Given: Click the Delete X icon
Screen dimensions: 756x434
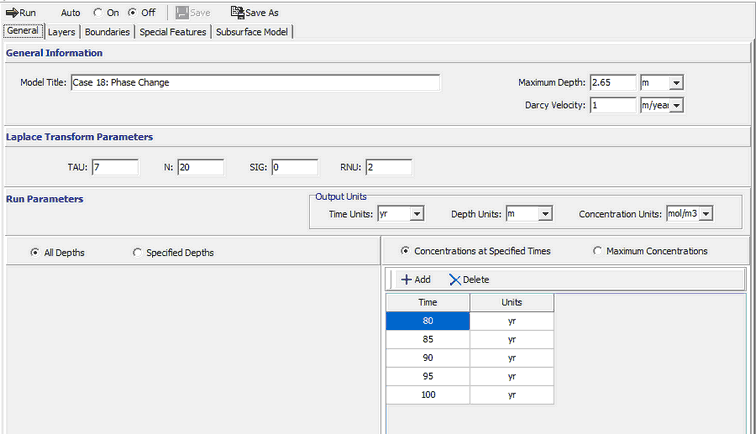Looking at the screenshot, I should coord(455,279).
